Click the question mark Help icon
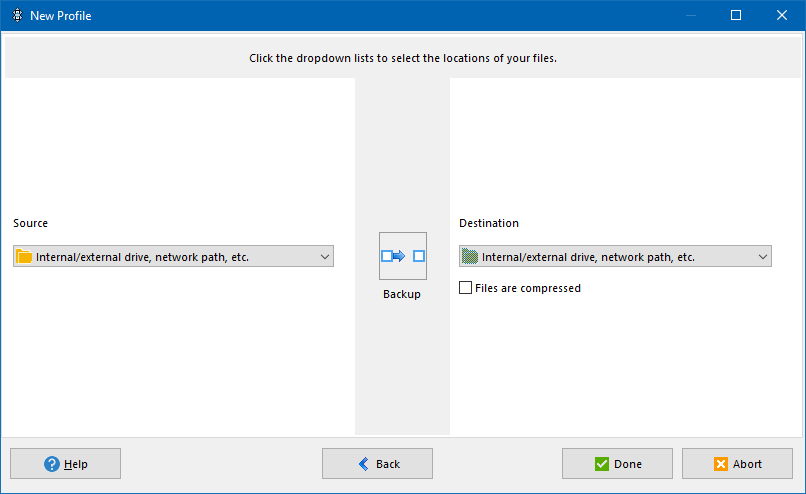 (52, 464)
